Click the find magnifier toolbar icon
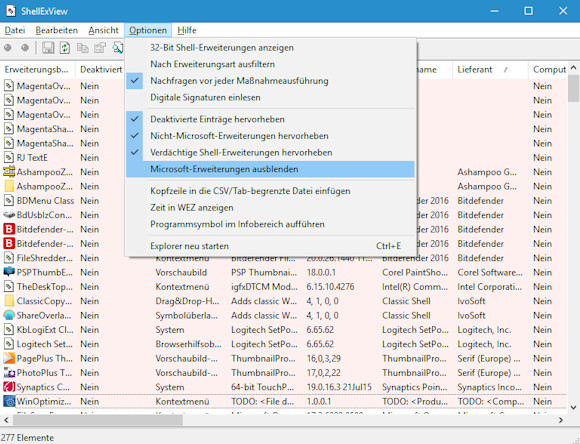 tap(118, 48)
